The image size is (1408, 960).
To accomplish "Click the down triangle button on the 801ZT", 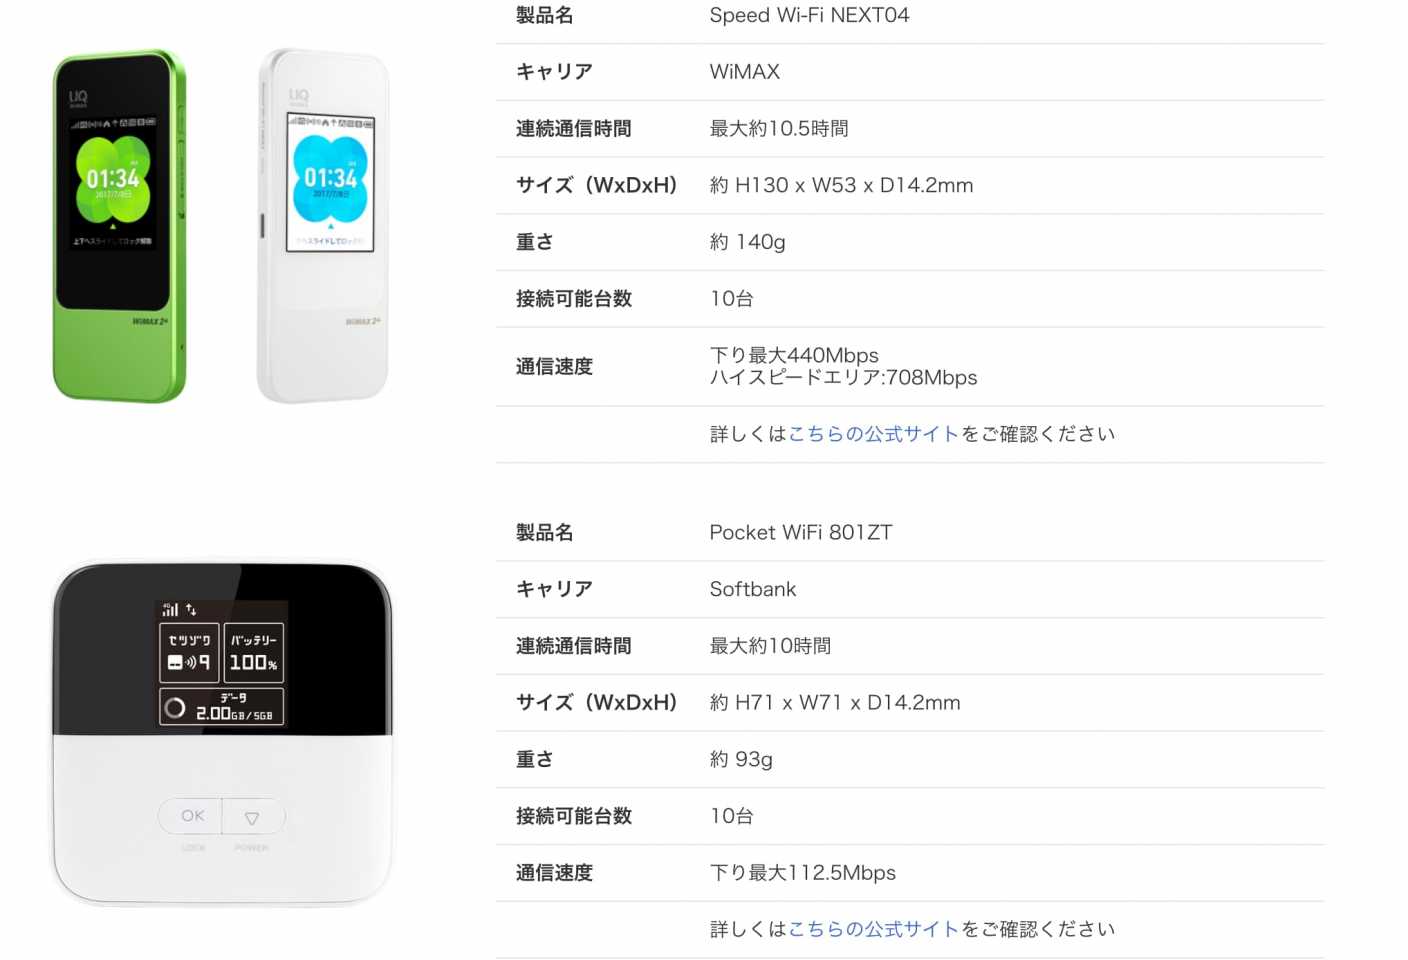I will coord(253,817).
